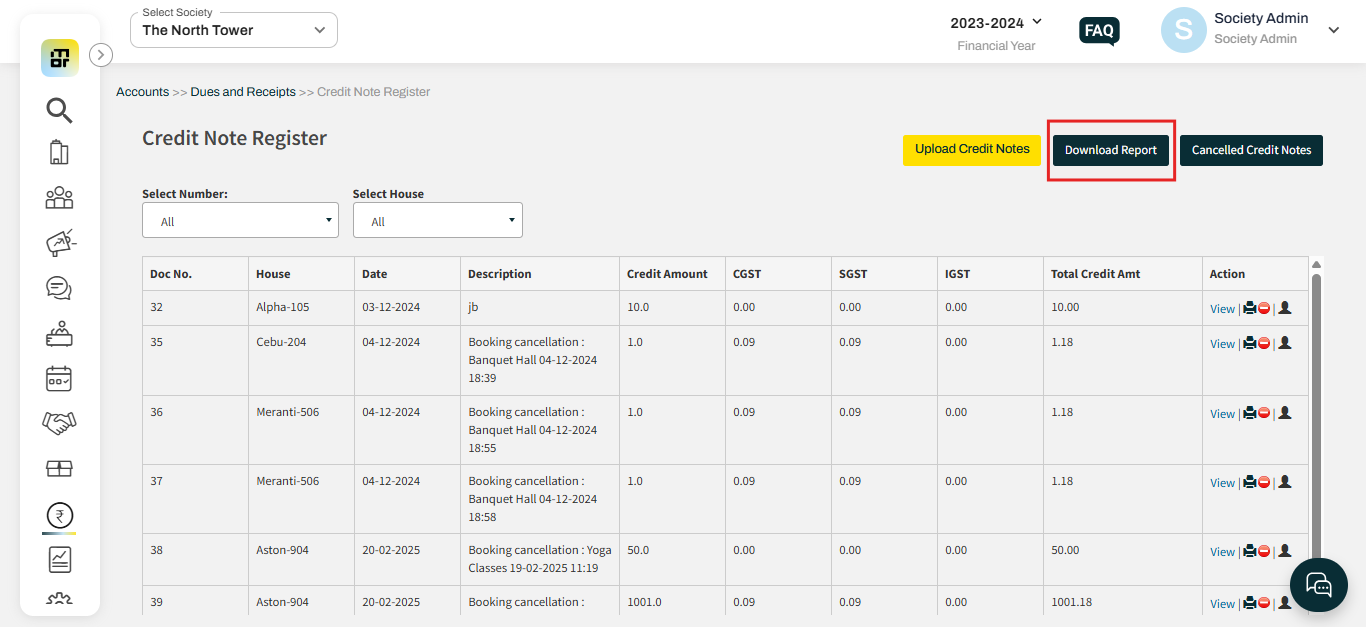1366x627 pixels.
Task: Click the Yoga Classes booking cancellation description
Action: 540,559
